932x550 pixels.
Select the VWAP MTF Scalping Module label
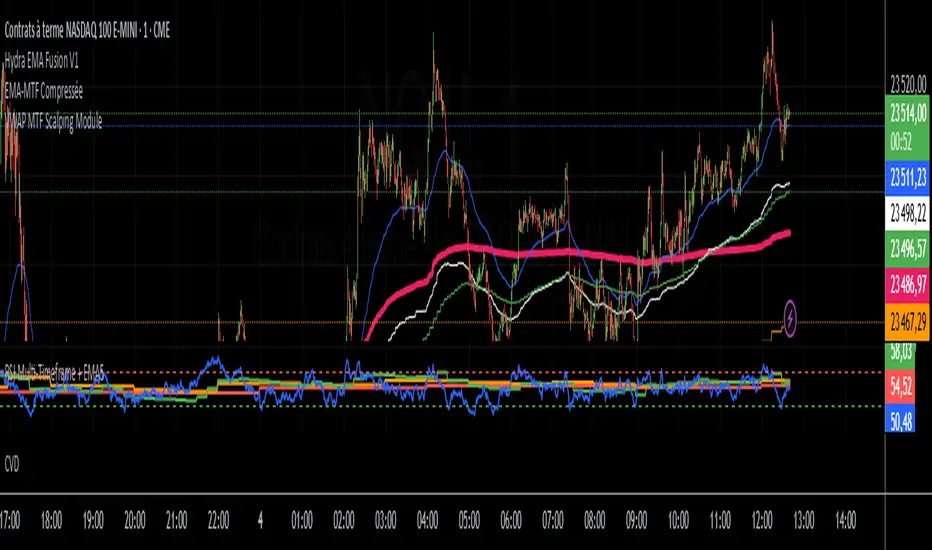(x=53, y=121)
